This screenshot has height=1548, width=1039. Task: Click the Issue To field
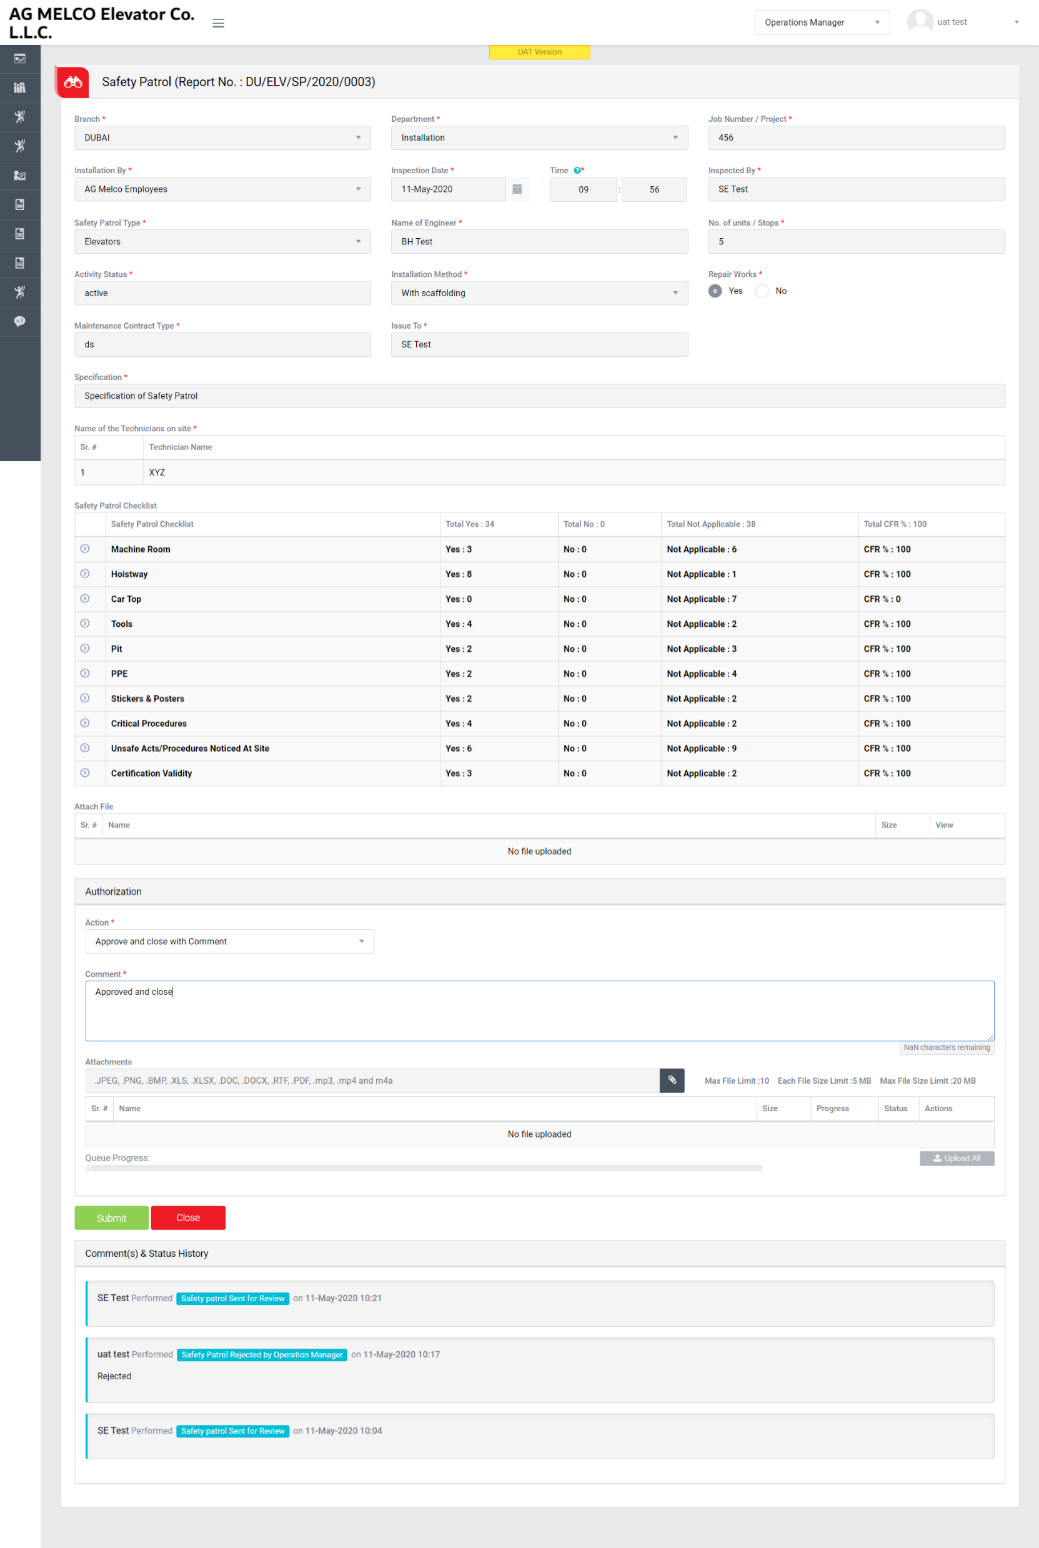tap(539, 344)
